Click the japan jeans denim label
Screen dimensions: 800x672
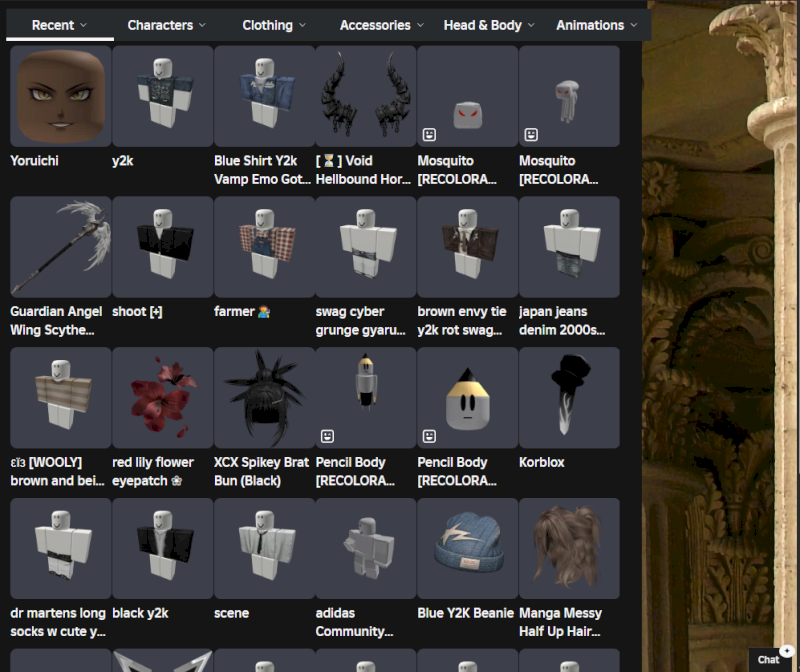tap(560, 321)
